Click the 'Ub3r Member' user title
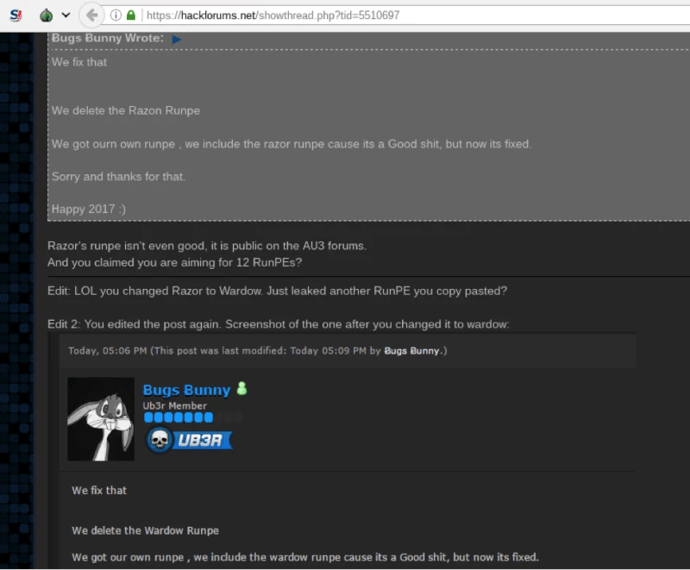The image size is (690, 570). pos(175,406)
